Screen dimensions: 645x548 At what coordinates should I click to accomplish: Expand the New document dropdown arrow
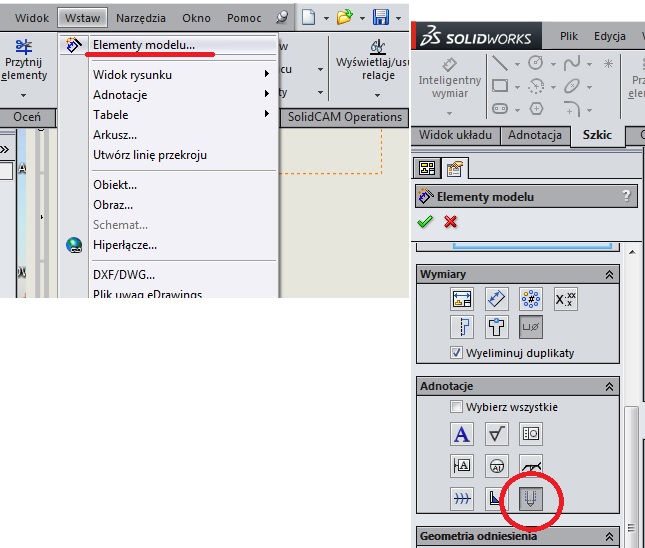pos(326,18)
